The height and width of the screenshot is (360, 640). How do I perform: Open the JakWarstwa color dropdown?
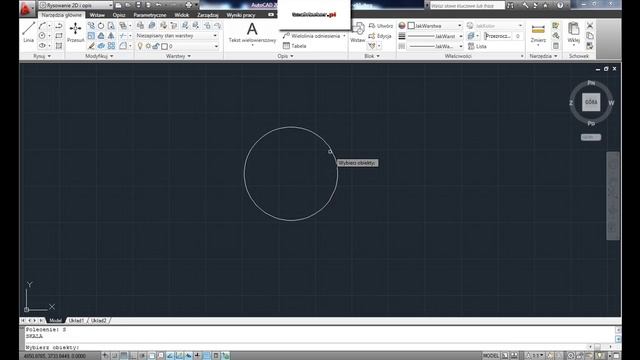coord(435,26)
